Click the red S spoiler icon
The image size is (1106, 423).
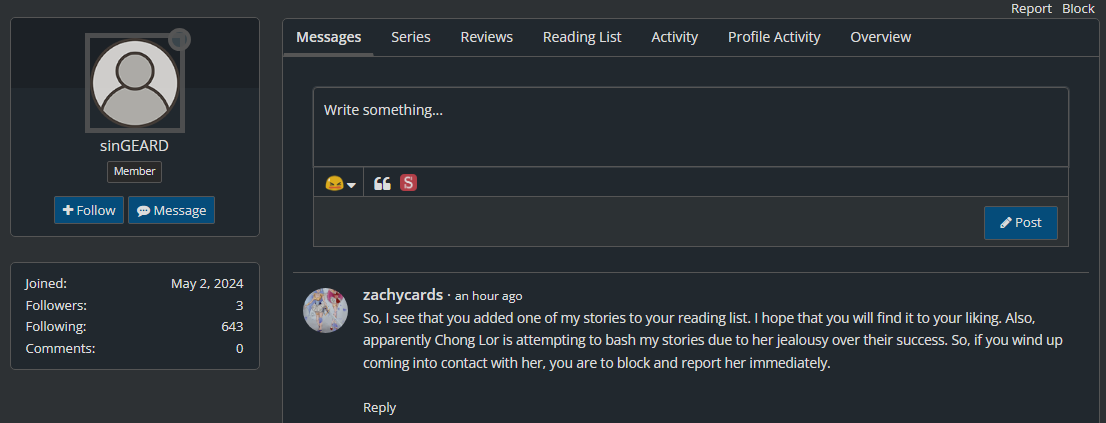pos(408,183)
